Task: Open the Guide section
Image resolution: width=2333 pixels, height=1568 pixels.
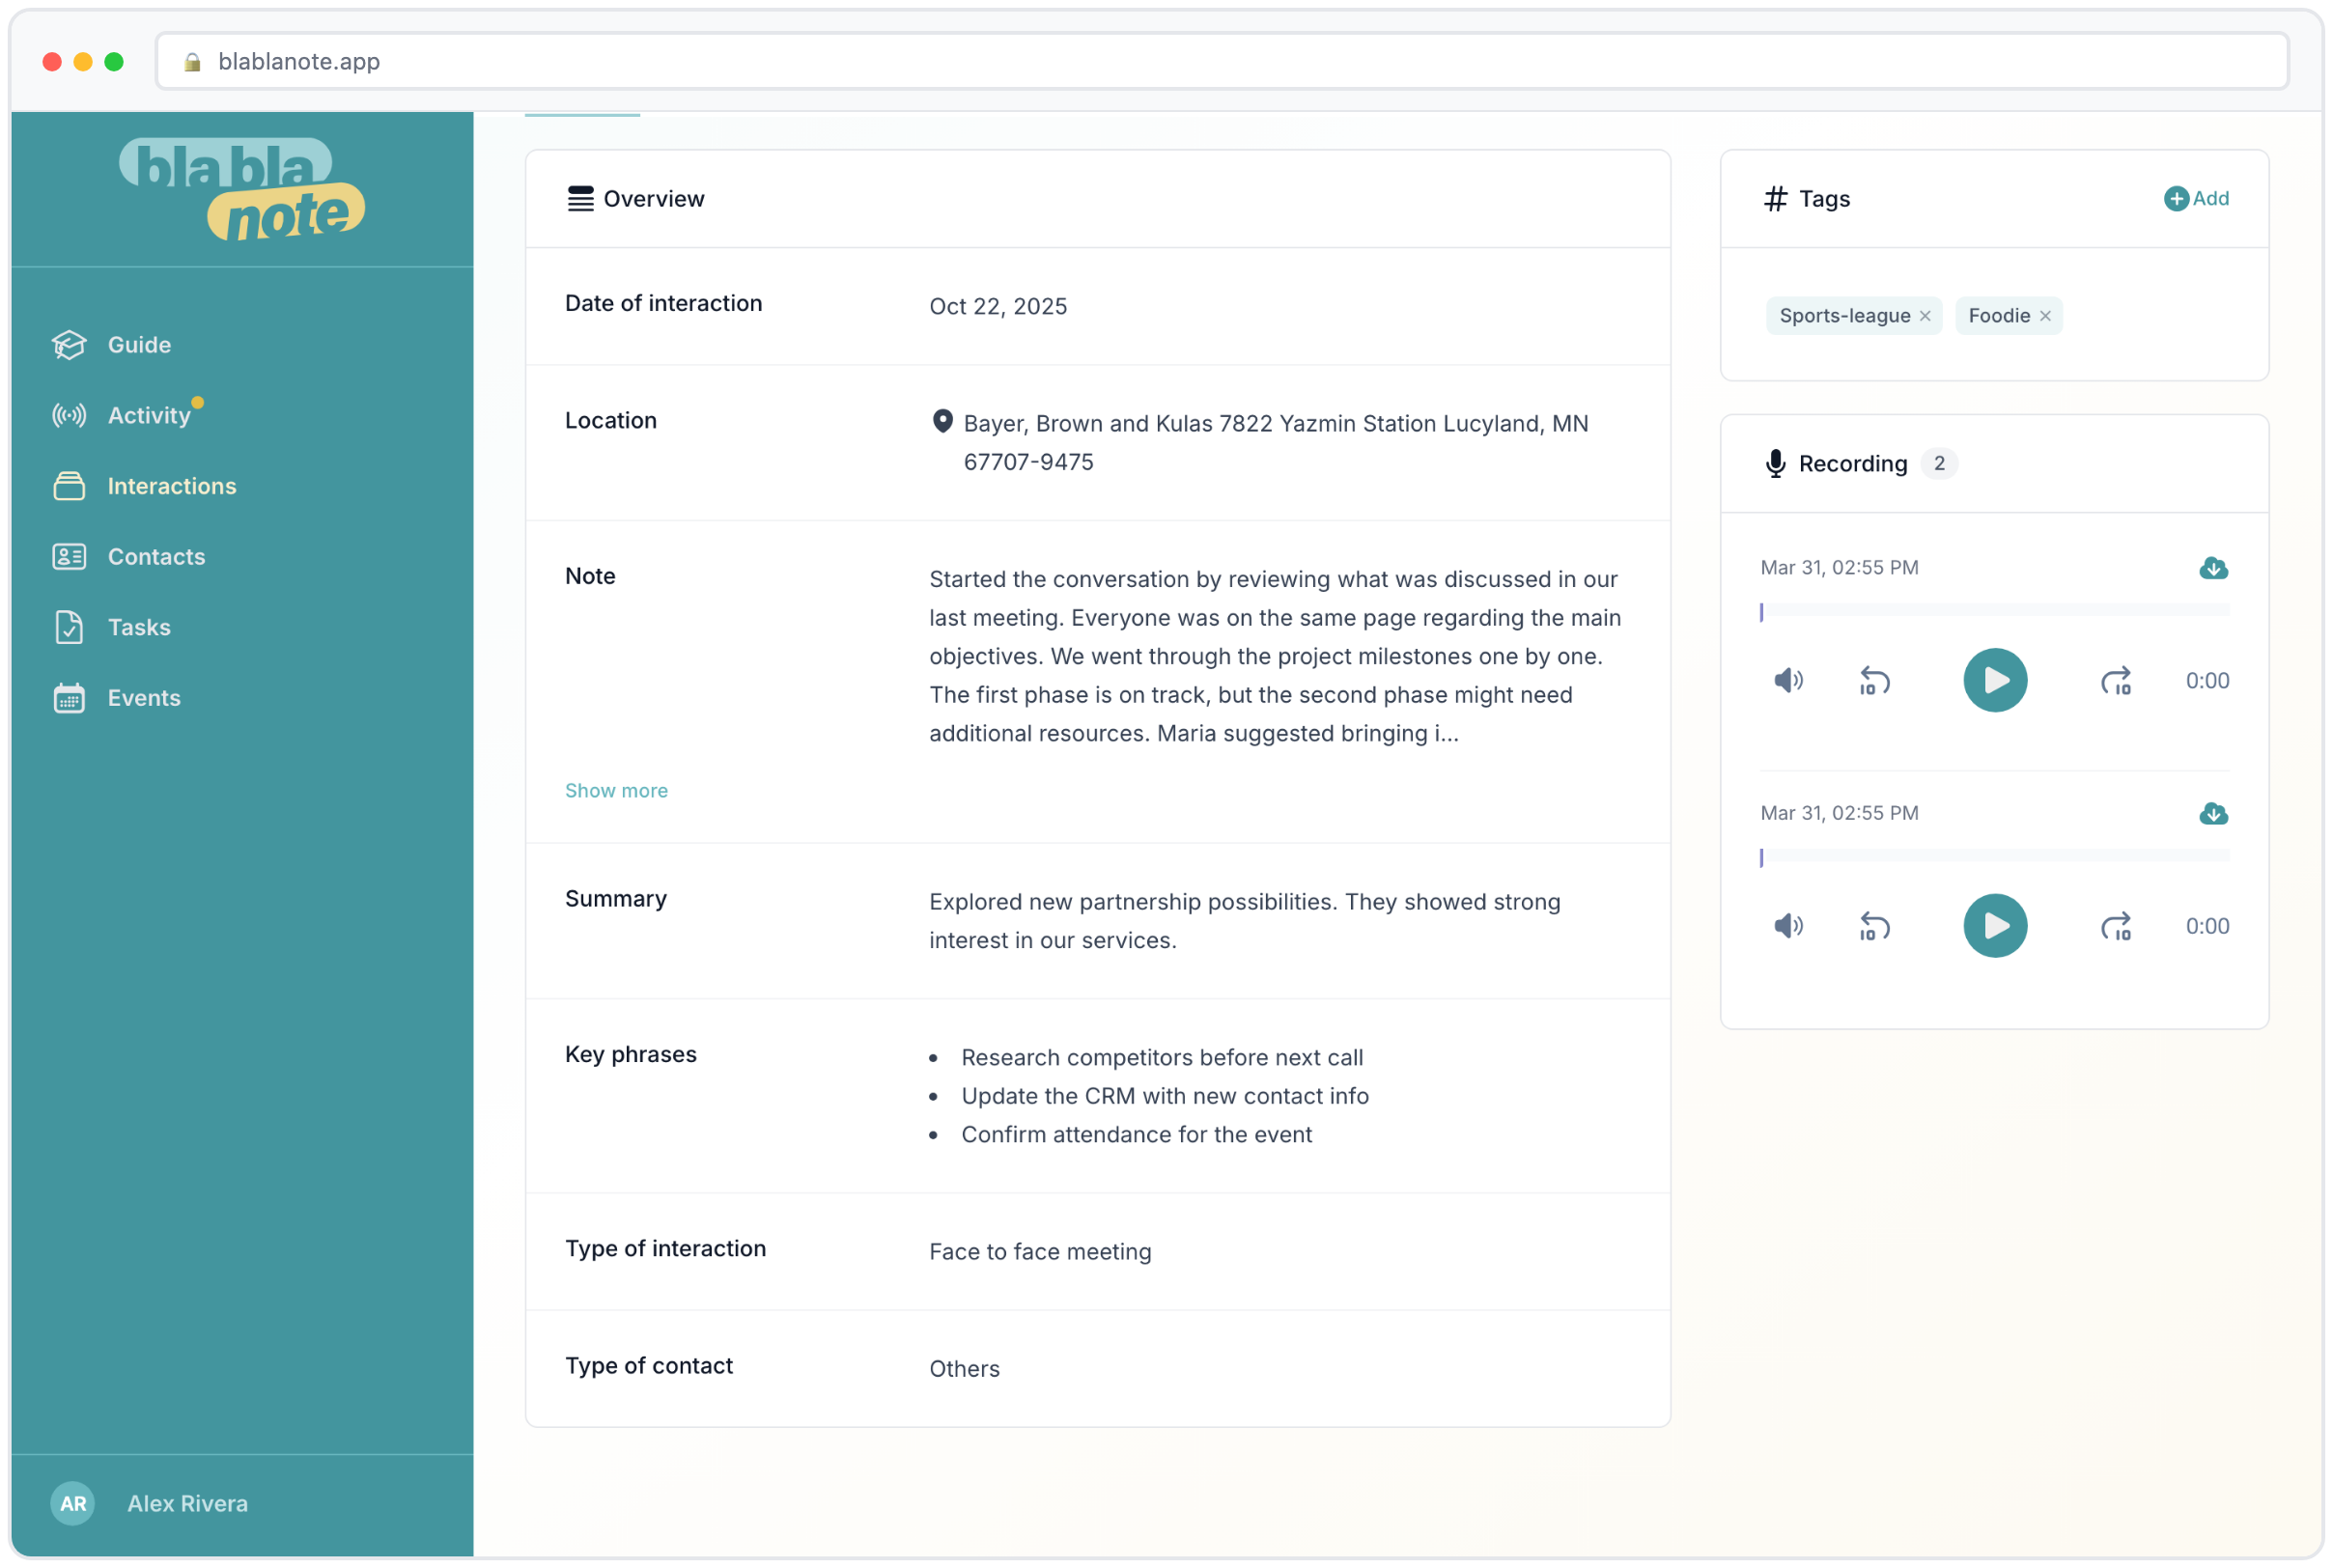Action: click(139, 344)
